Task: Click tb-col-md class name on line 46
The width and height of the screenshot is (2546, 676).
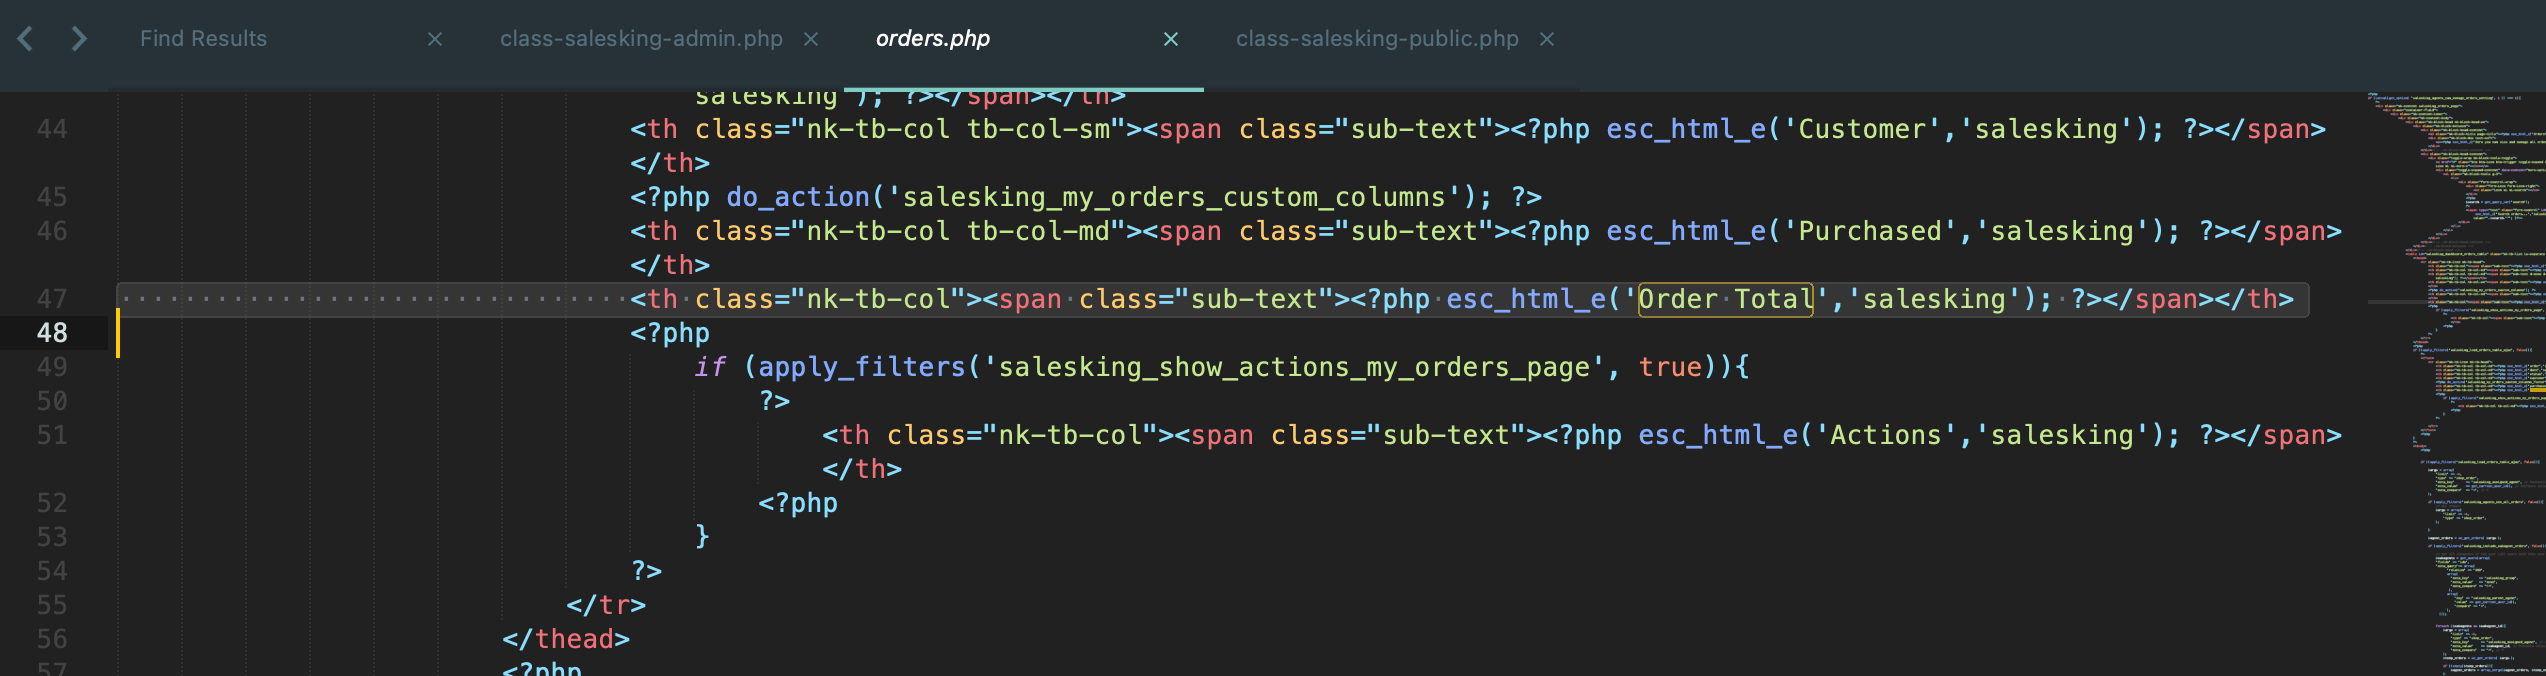Action: [1038, 231]
